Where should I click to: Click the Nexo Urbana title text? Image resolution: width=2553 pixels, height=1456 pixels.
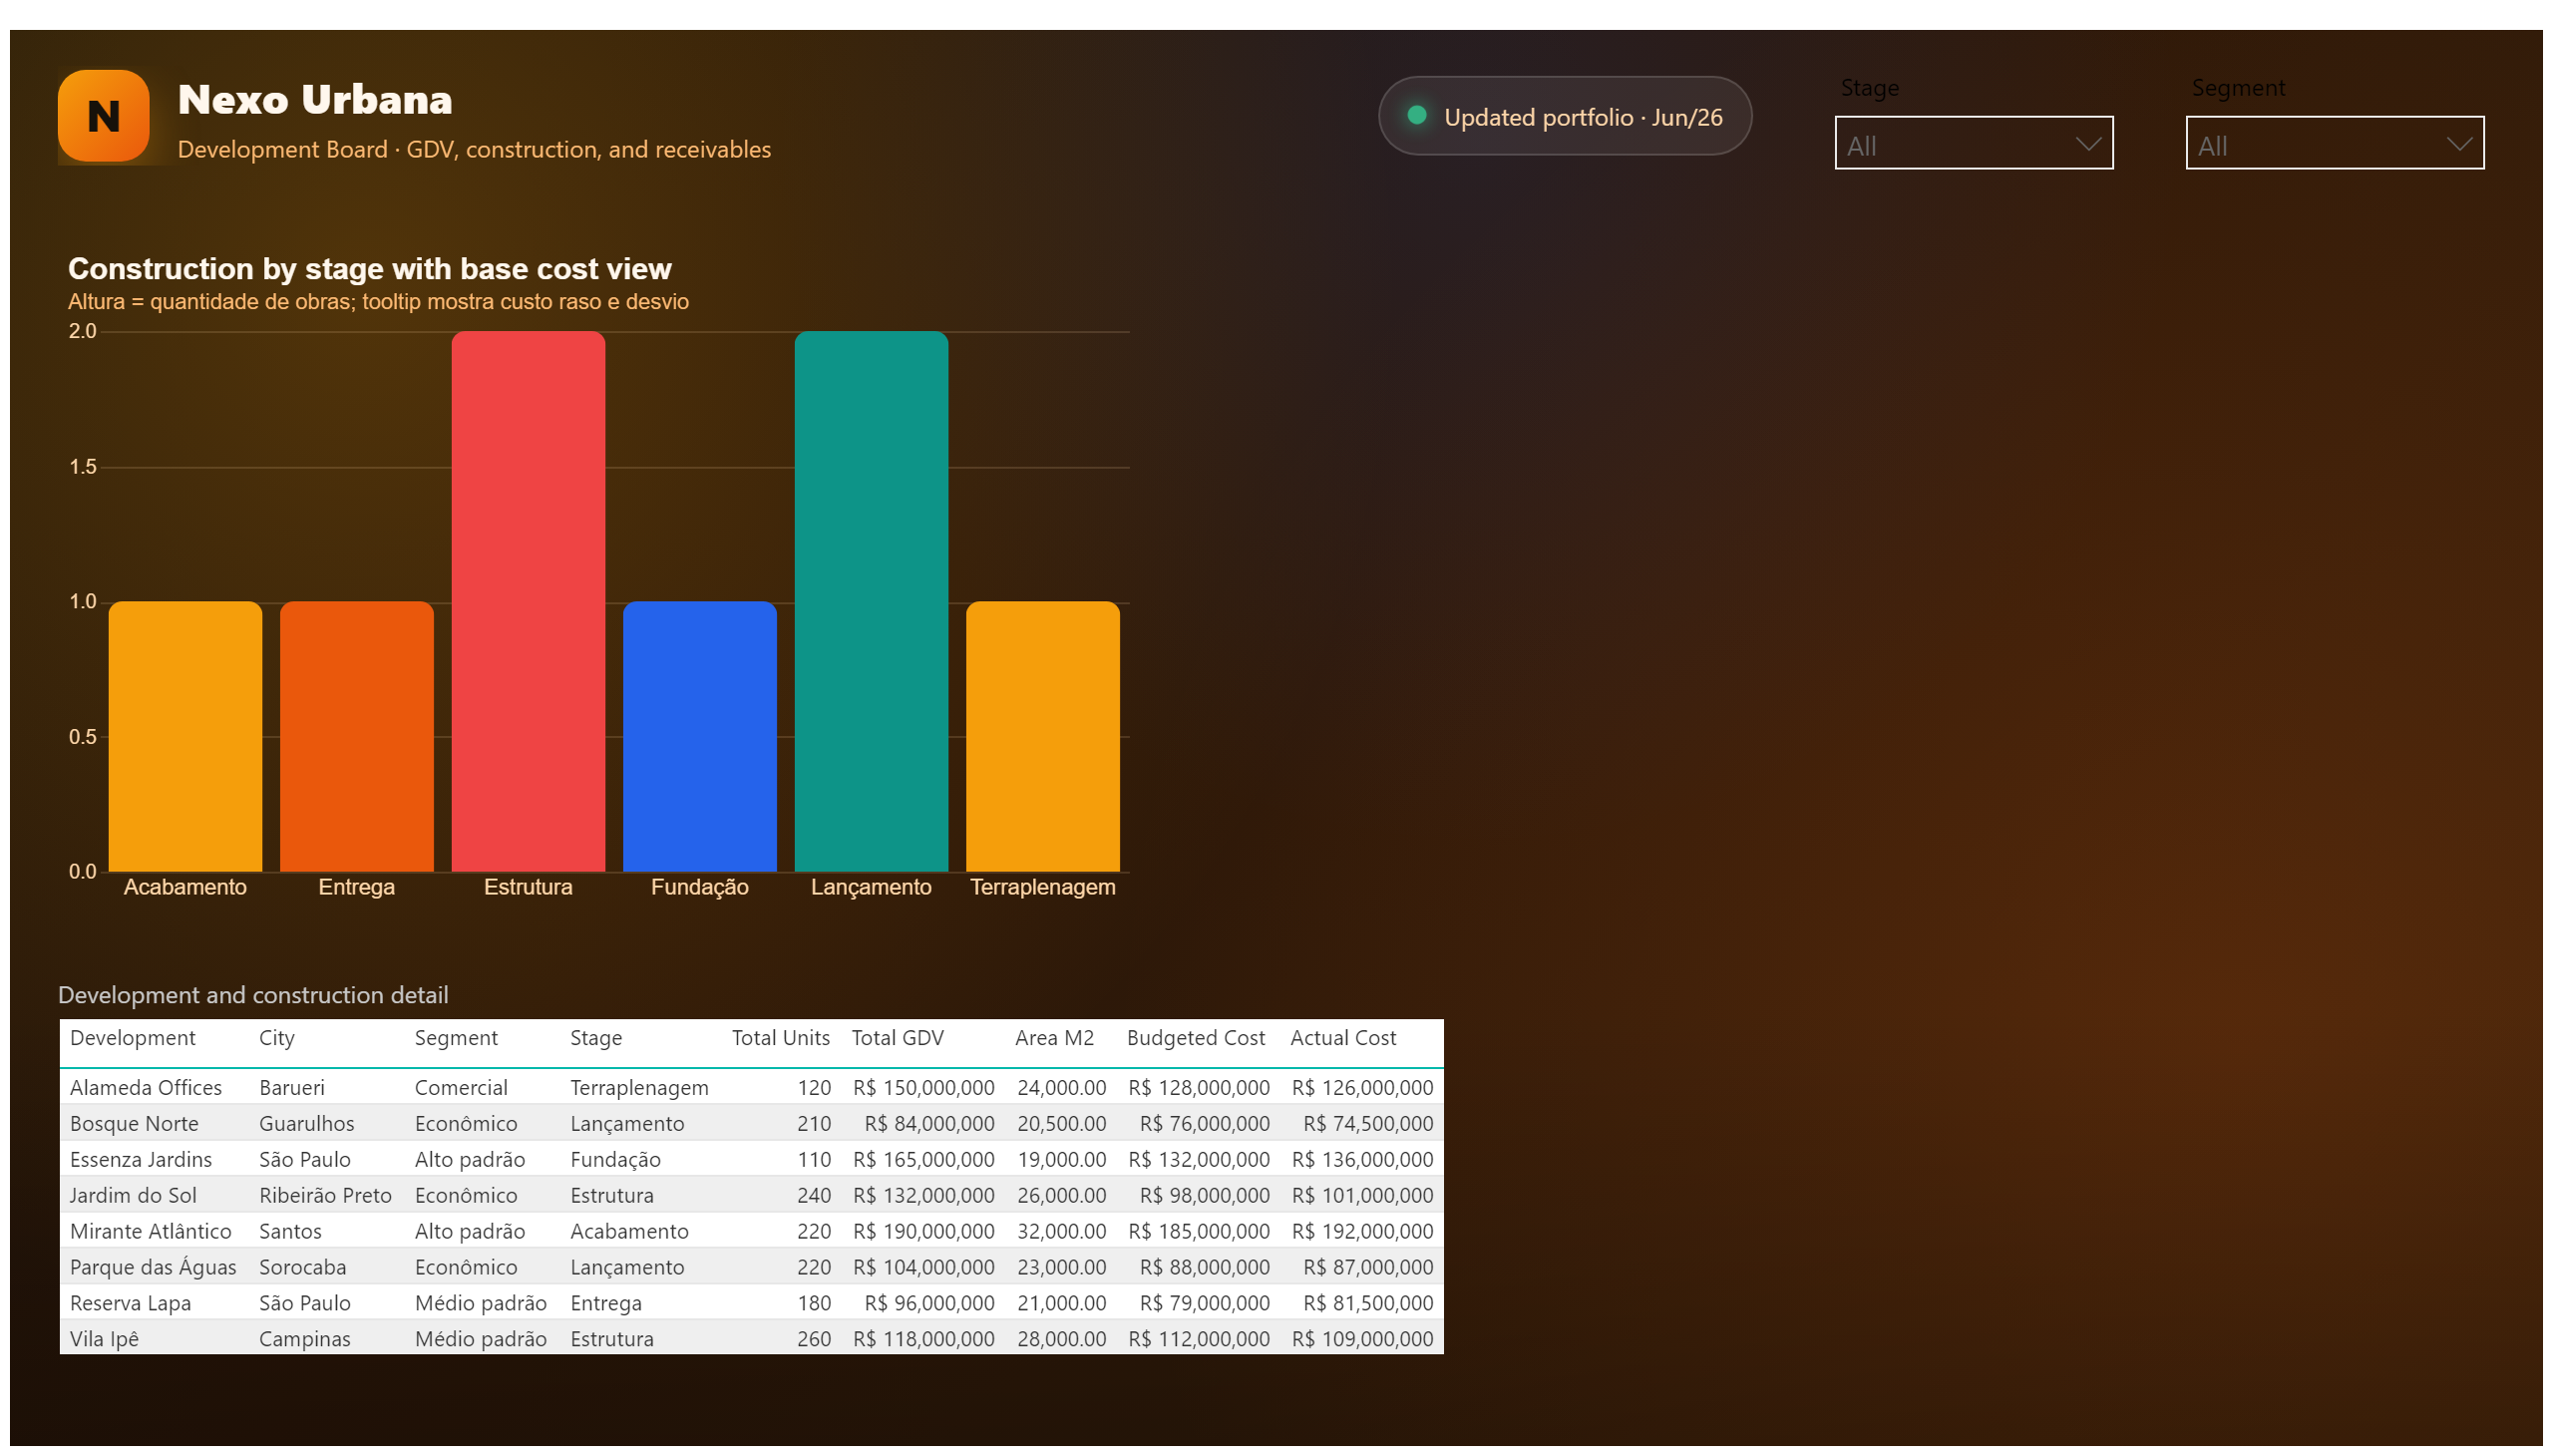[x=315, y=99]
